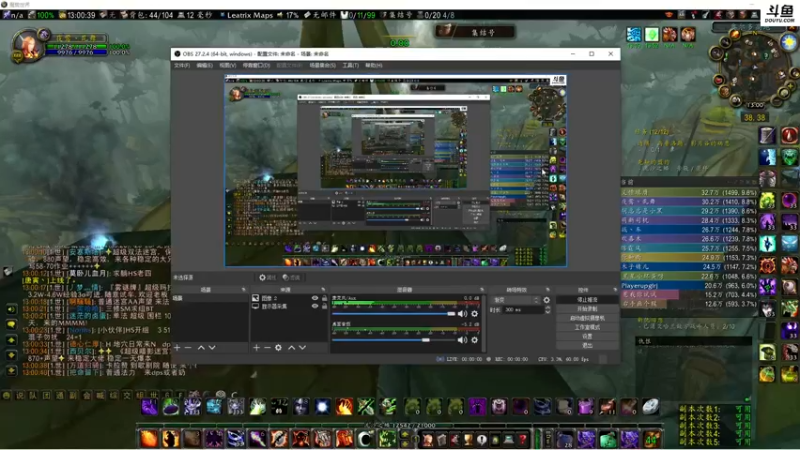Image resolution: width=800 pixels, height=450 pixels.
Task: Pop out the Audio Mixer dock panel
Action: coord(482,289)
